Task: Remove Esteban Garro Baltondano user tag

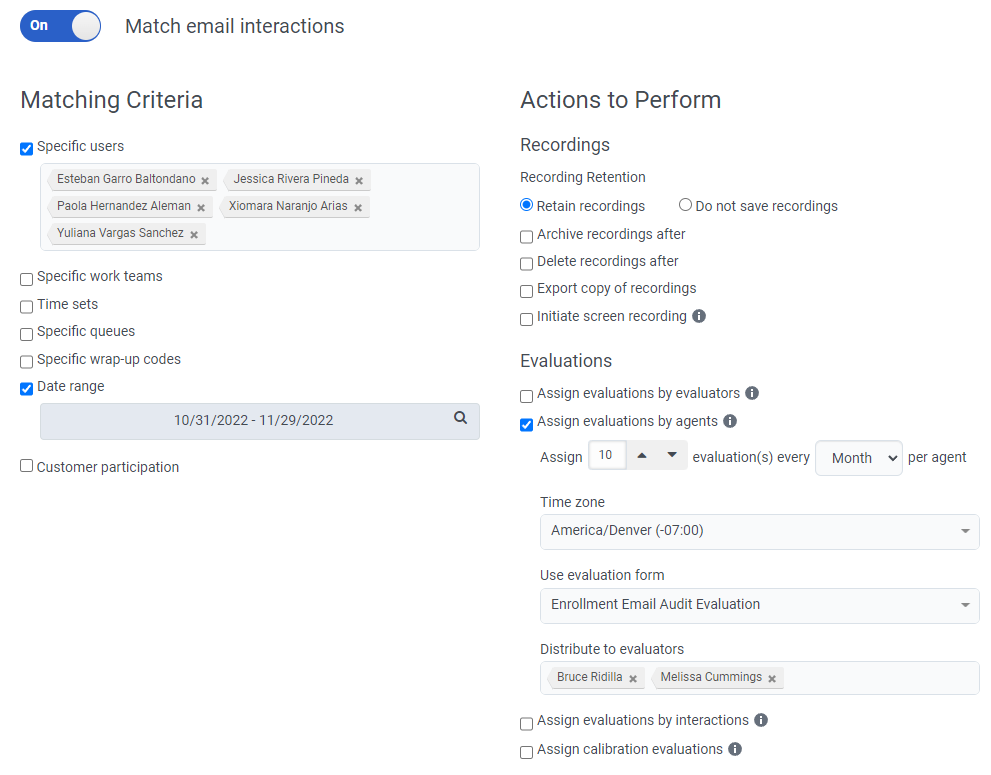Action: pyautogui.click(x=205, y=181)
